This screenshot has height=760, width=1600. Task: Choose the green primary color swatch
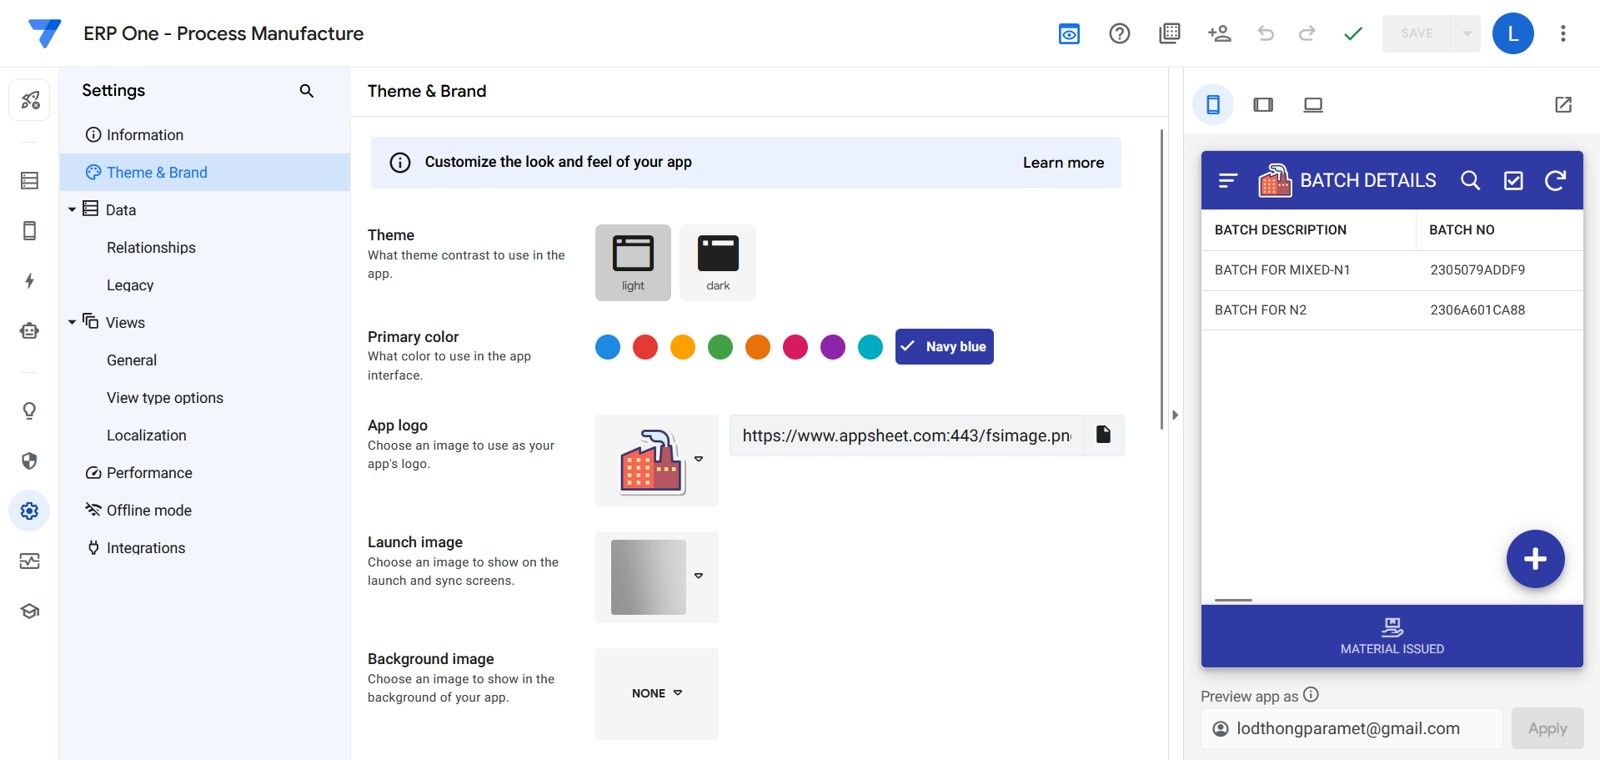pos(720,347)
